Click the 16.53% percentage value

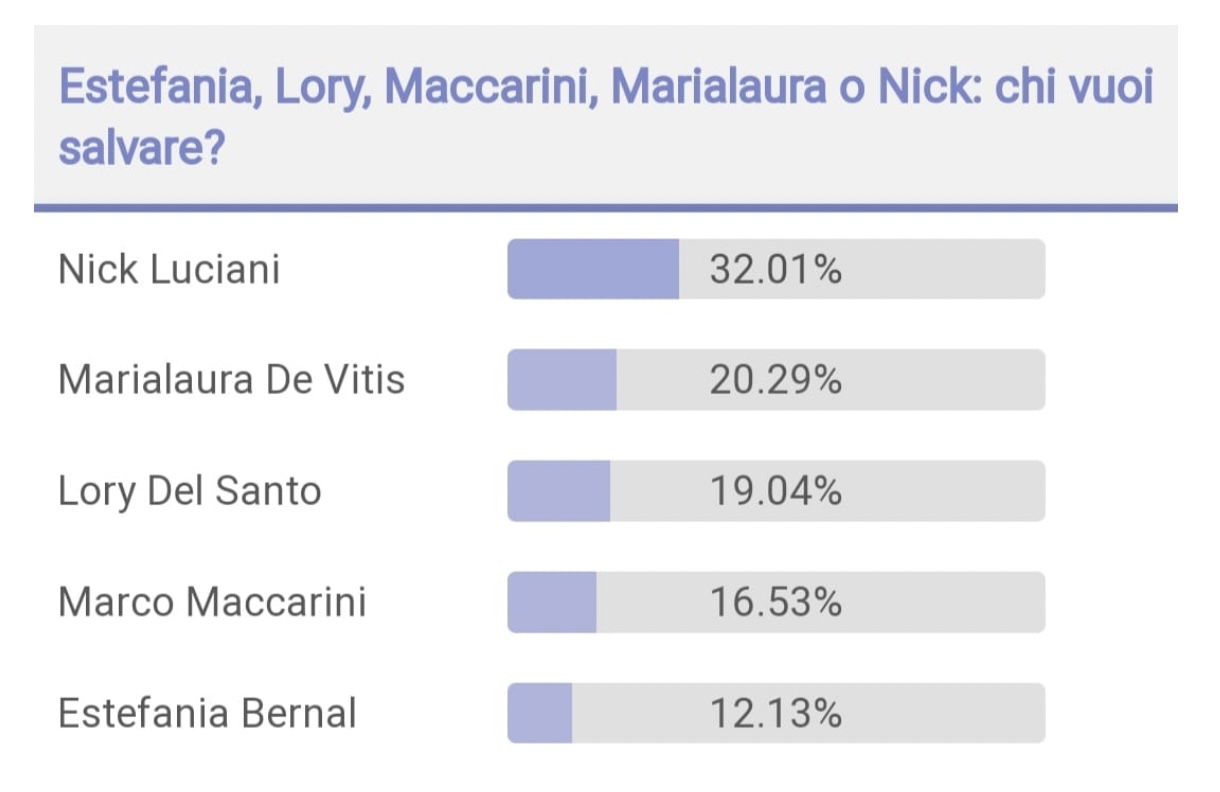[x=776, y=603]
